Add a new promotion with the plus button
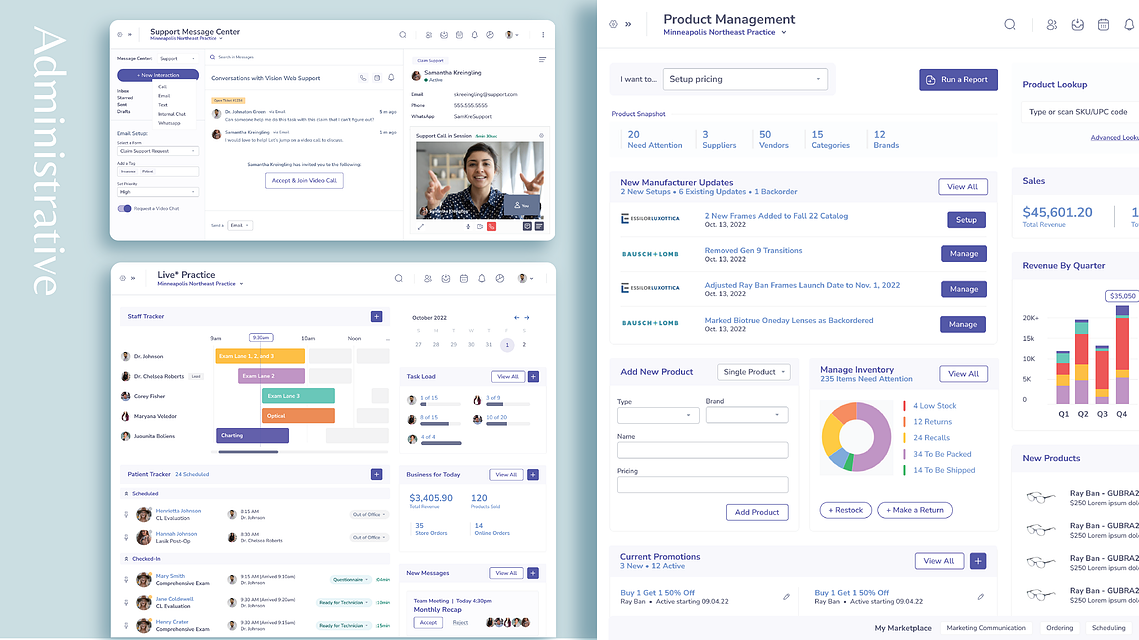The height and width of the screenshot is (640, 1139). point(978,561)
